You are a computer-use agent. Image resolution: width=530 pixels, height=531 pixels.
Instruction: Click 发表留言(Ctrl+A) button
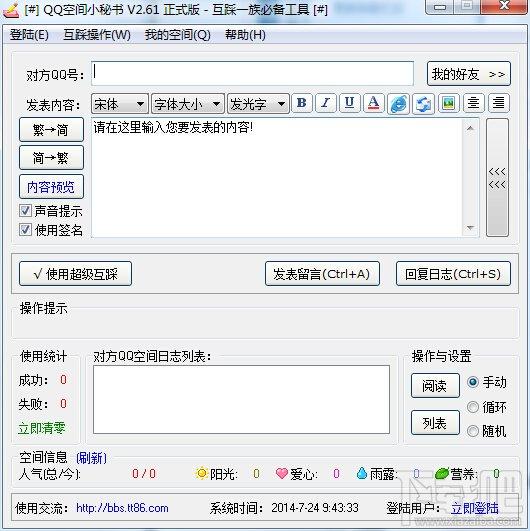[x=322, y=274]
